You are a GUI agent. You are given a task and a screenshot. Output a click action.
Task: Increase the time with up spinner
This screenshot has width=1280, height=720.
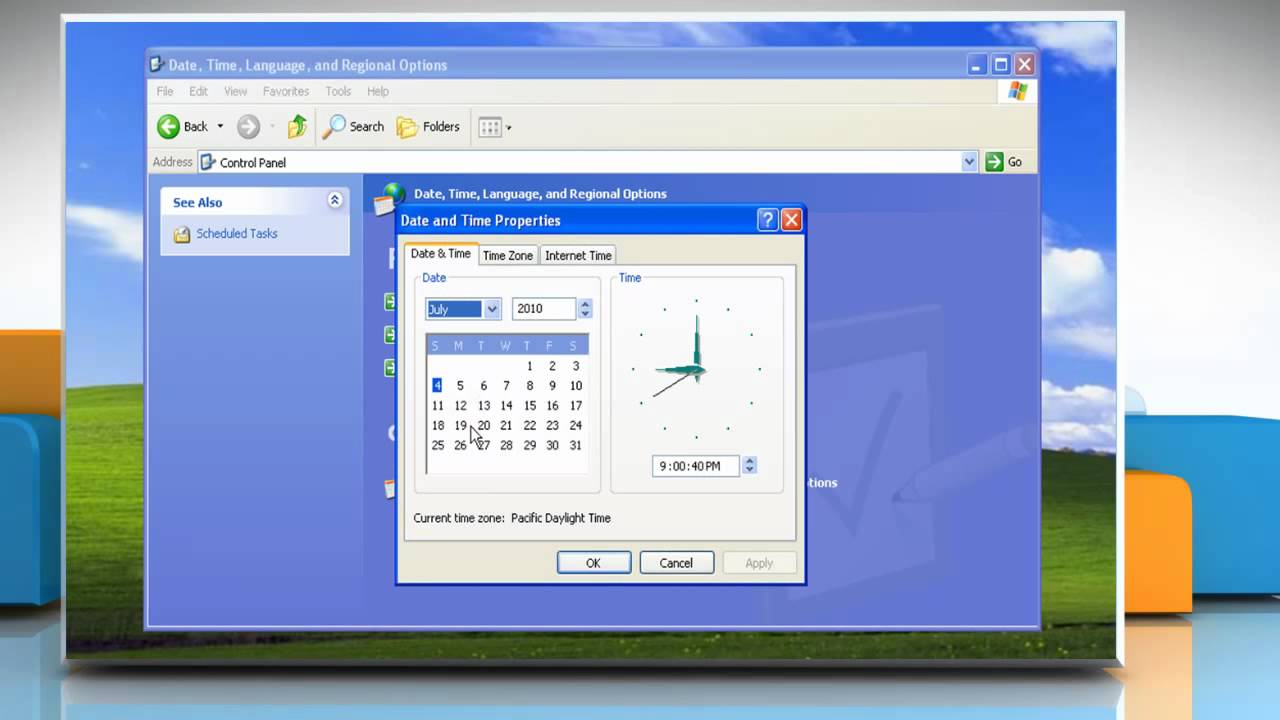[x=749, y=461]
